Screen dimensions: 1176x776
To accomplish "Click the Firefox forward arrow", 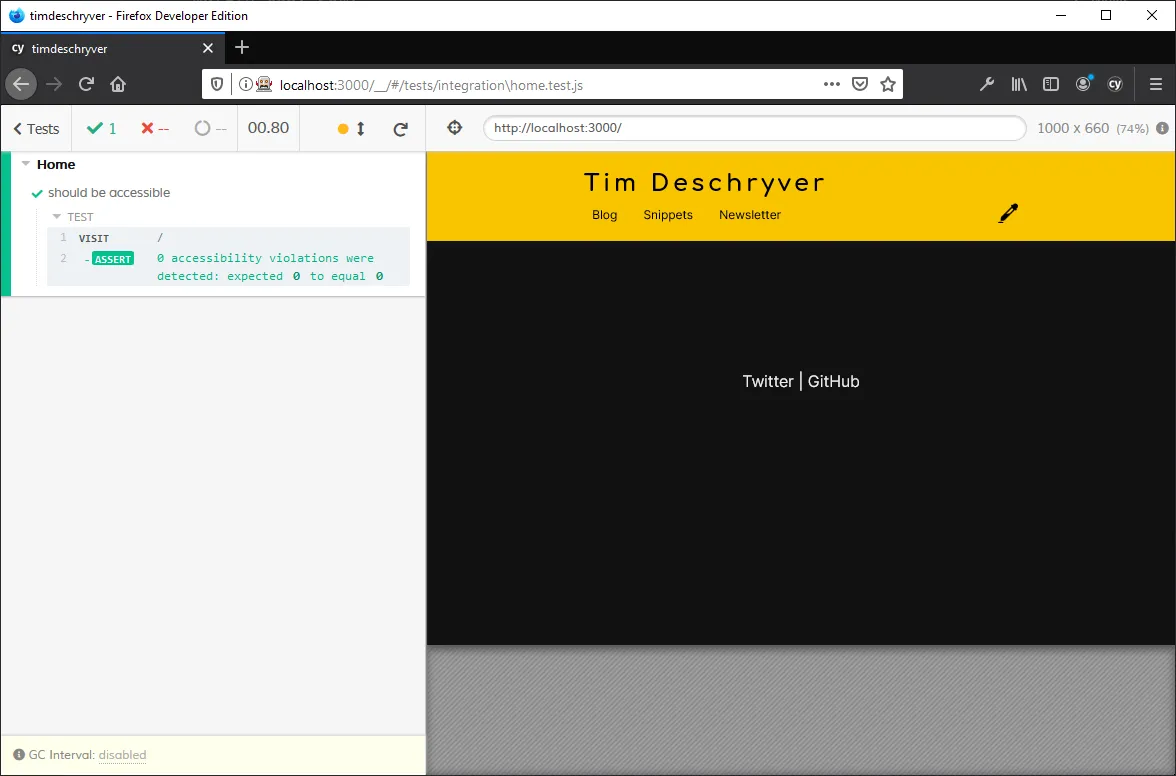I will tap(54, 84).
